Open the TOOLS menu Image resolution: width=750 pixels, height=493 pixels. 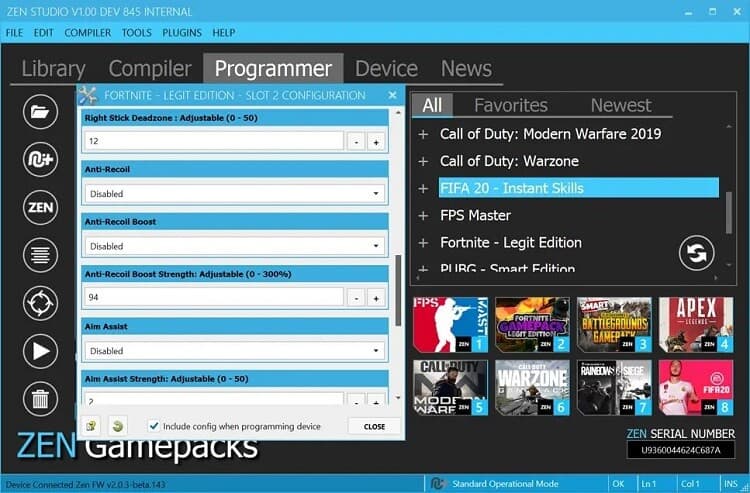click(x=136, y=33)
